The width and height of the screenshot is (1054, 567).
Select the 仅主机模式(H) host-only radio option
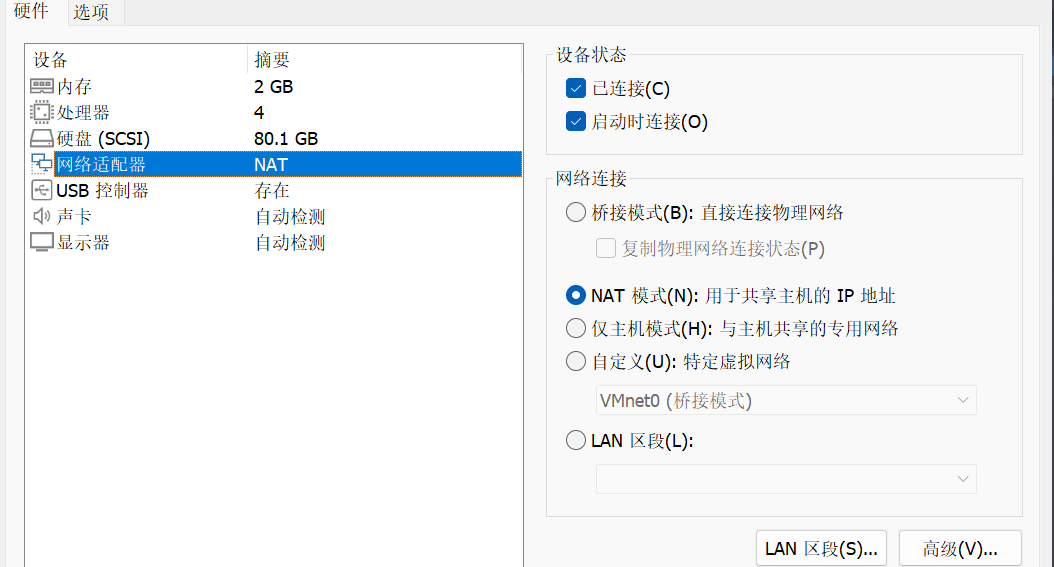coord(576,329)
